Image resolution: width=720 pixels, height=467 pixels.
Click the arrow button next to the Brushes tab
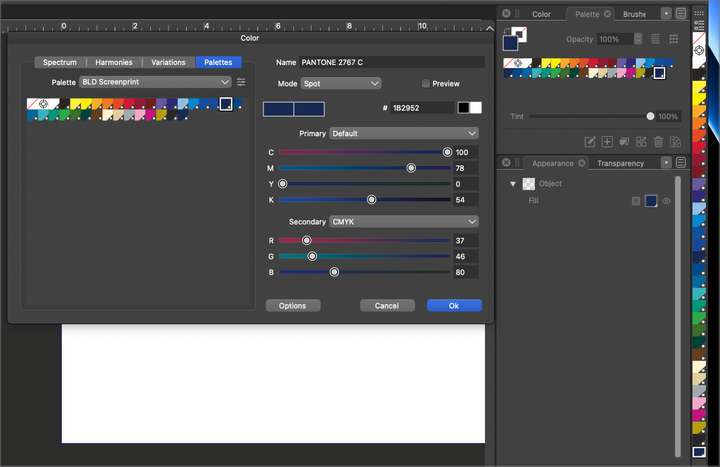click(666, 14)
